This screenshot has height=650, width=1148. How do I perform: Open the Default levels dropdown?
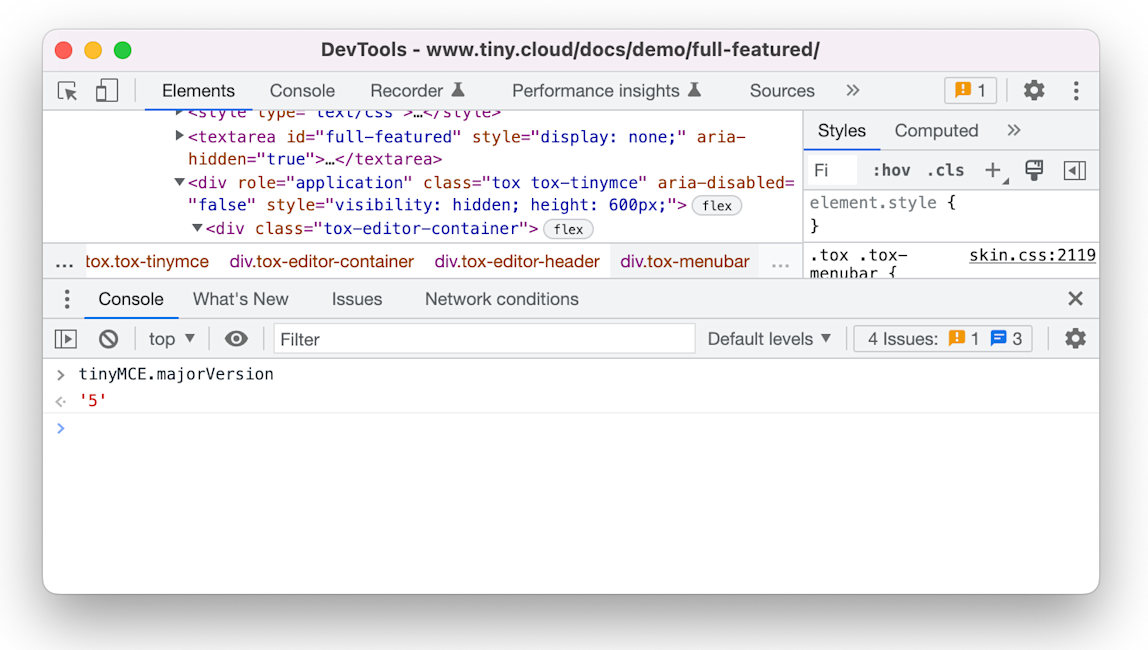click(x=769, y=339)
